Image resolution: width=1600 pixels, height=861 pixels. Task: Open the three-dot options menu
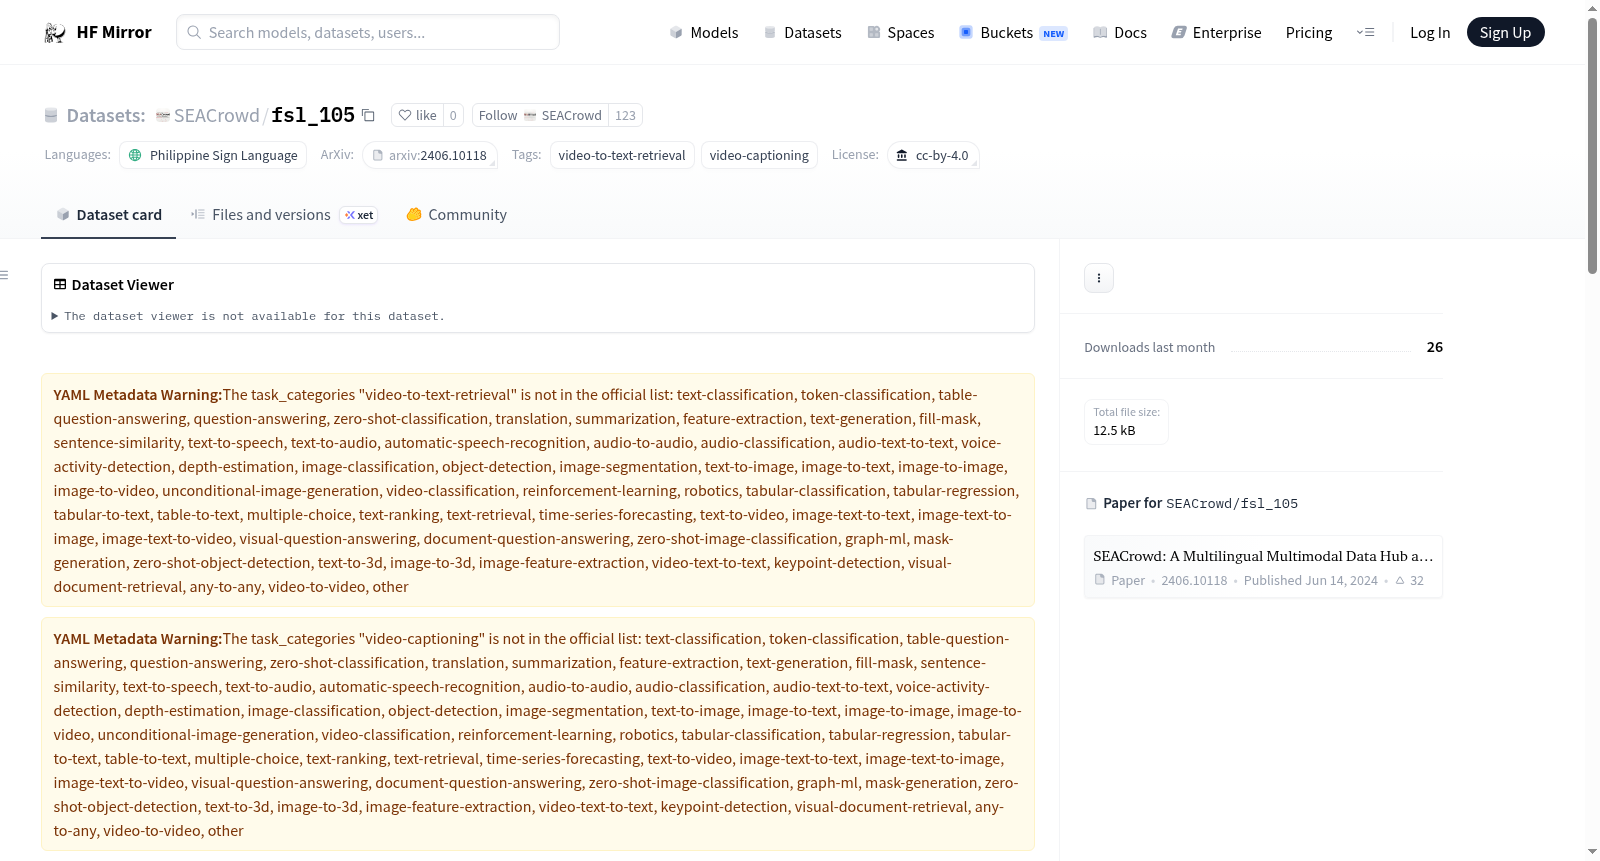(x=1099, y=278)
